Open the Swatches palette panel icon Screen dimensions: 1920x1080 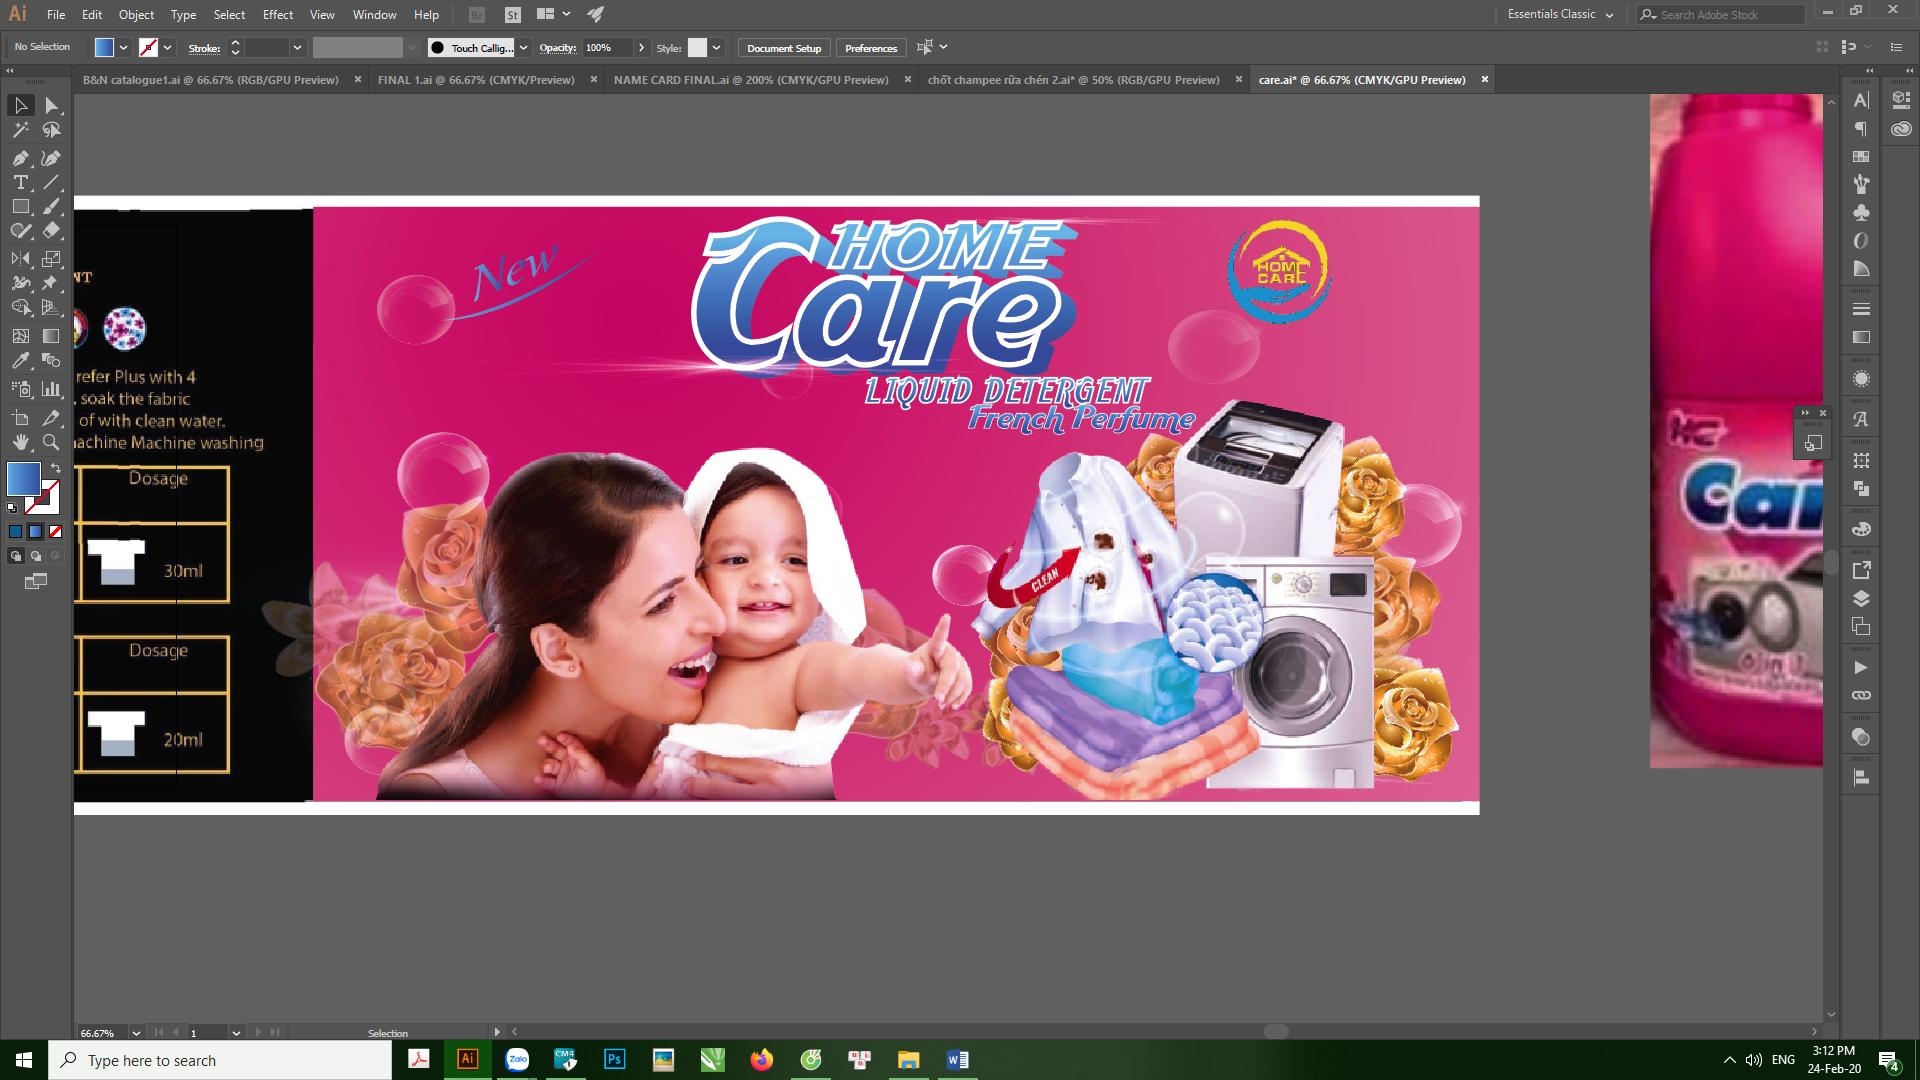coord(1861,156)
